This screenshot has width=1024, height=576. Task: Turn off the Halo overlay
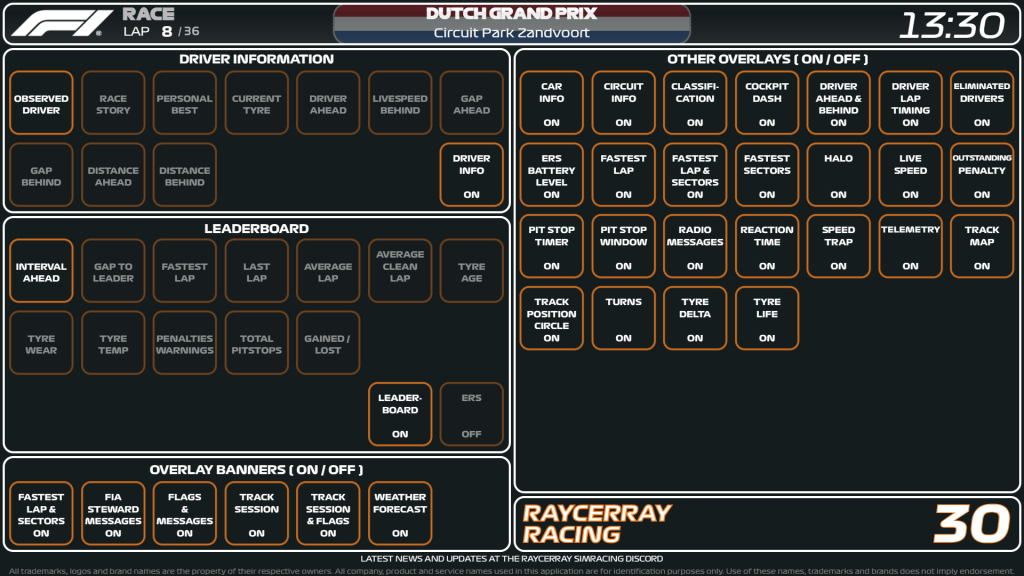click(x=838, y=174)
